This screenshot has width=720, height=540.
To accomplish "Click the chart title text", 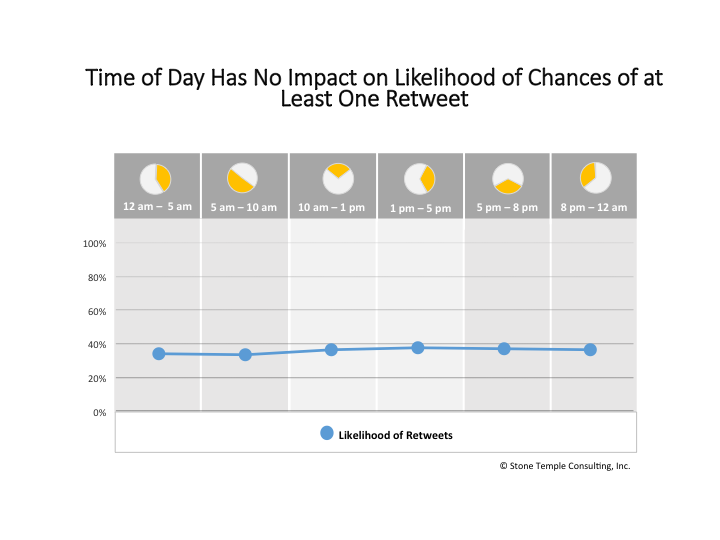I will [374, 88].
